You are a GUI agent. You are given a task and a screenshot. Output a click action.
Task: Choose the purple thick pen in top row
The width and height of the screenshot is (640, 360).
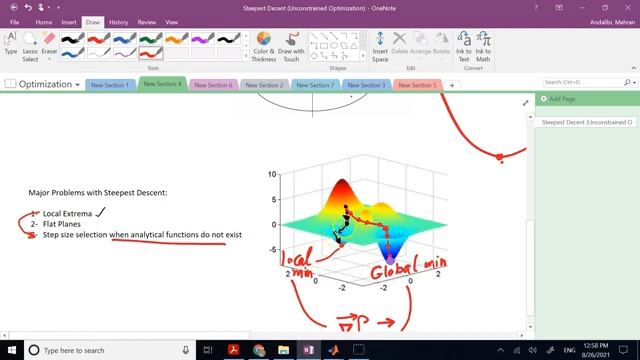pos(203,39)
